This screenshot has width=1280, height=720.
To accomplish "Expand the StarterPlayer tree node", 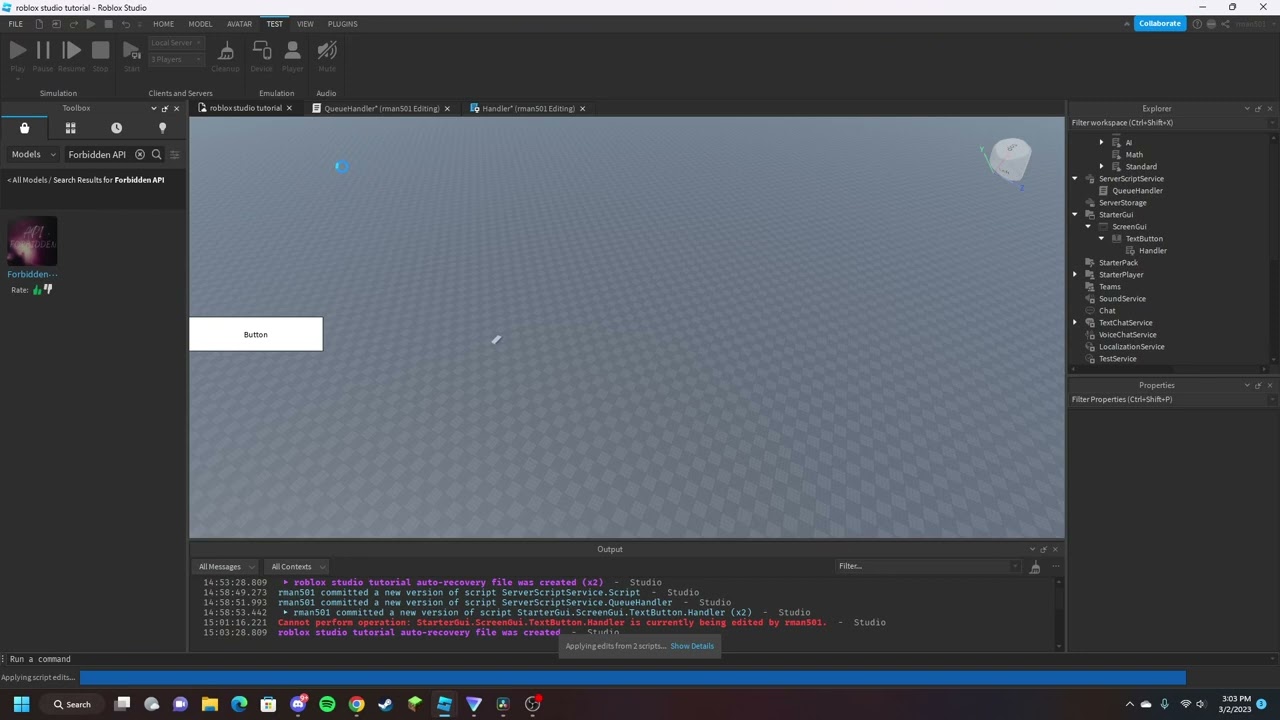I will coord(1075,275).
